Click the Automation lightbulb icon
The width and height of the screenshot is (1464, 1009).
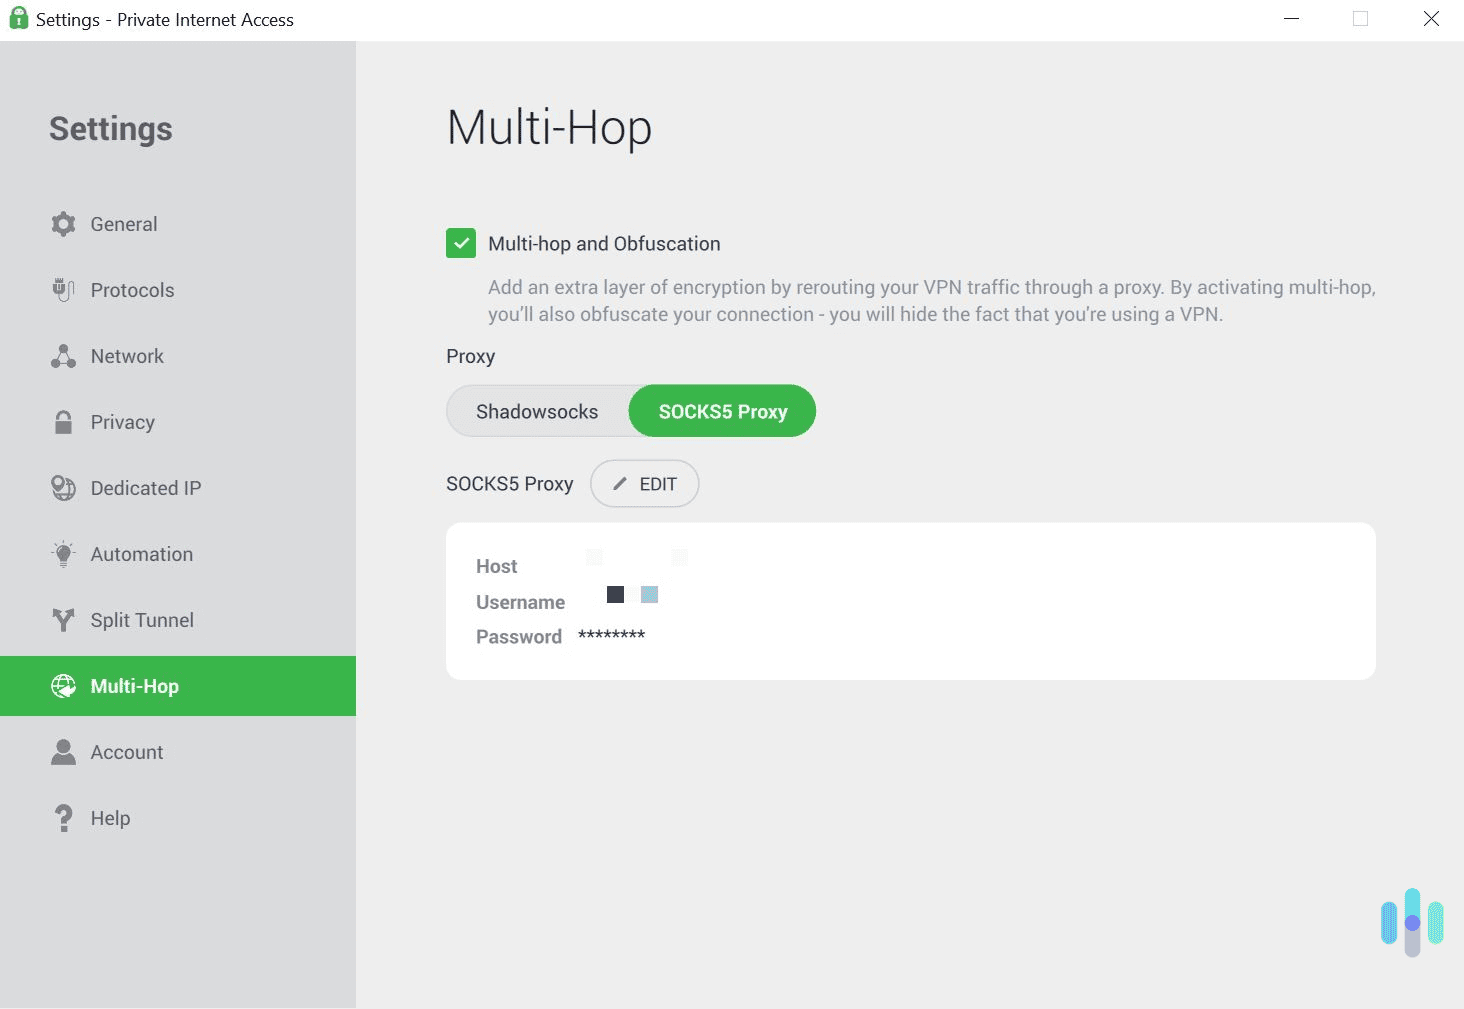point(63,554)
